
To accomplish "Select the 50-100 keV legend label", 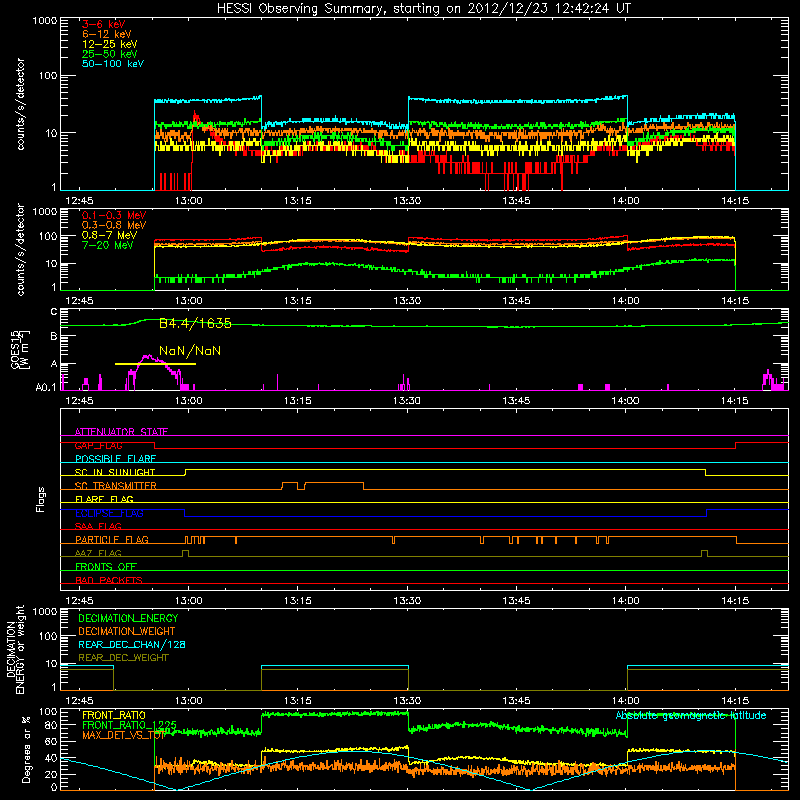I will [x=113, y=64].
